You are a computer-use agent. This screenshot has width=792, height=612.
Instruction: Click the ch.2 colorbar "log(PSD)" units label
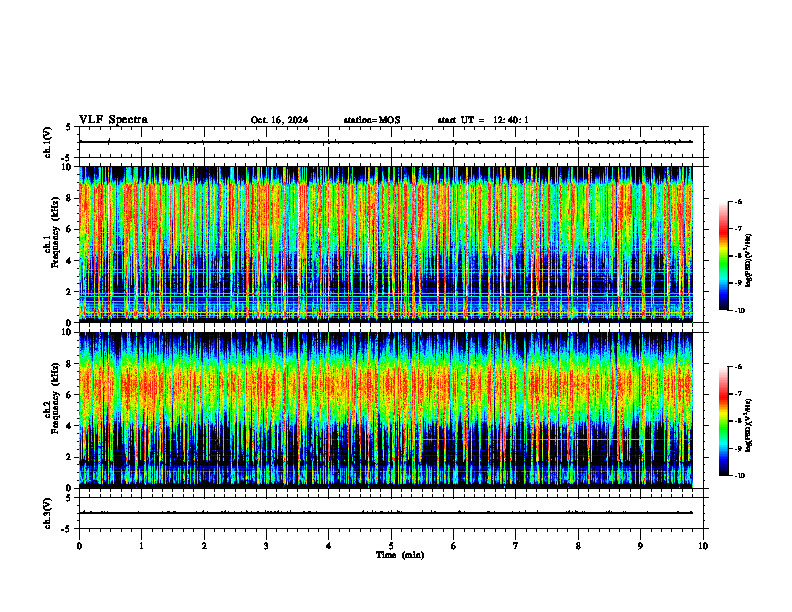[749, 426]
